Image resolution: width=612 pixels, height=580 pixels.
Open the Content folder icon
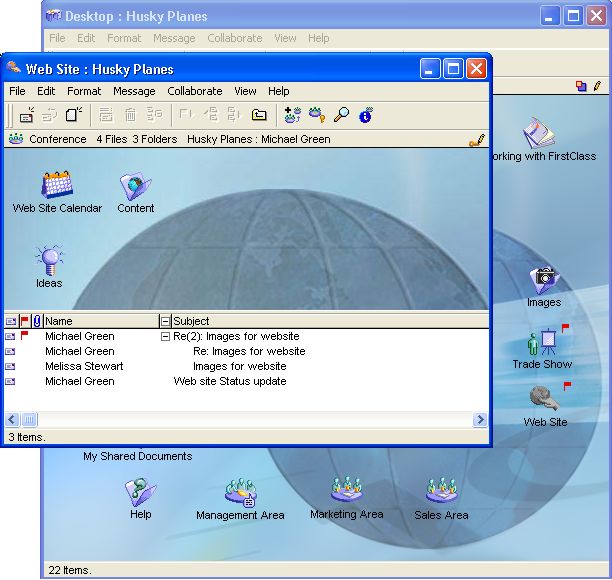(x=135, y=186)
